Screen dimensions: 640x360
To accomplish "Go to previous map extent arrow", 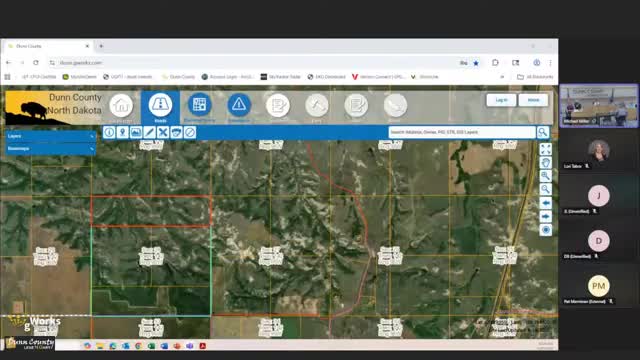I will [x=546, y=203].
